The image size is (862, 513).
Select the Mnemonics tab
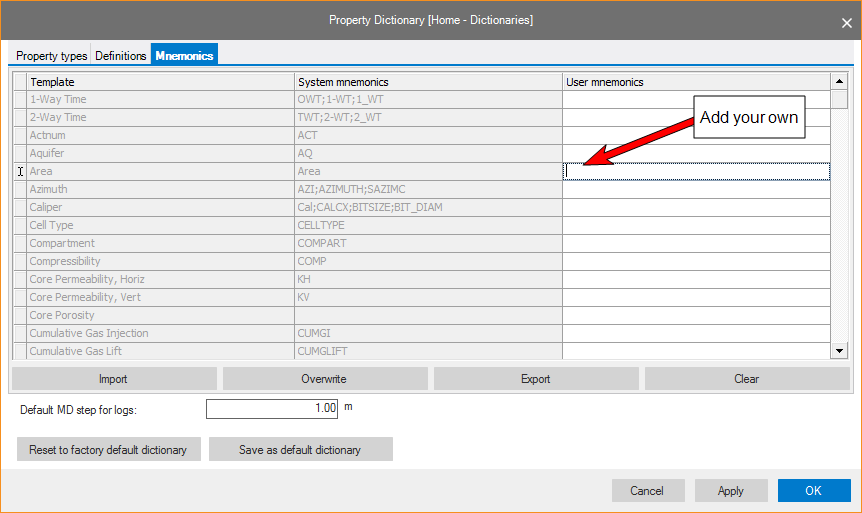tap(184, 56)
